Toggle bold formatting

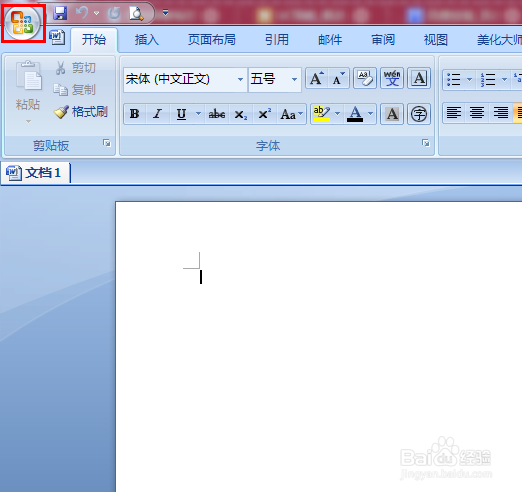[135, 114]
